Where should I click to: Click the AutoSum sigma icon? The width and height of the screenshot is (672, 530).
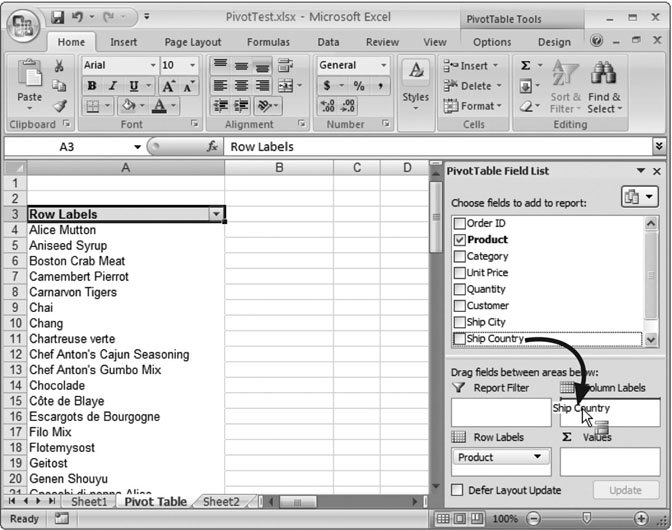(526, 65)
